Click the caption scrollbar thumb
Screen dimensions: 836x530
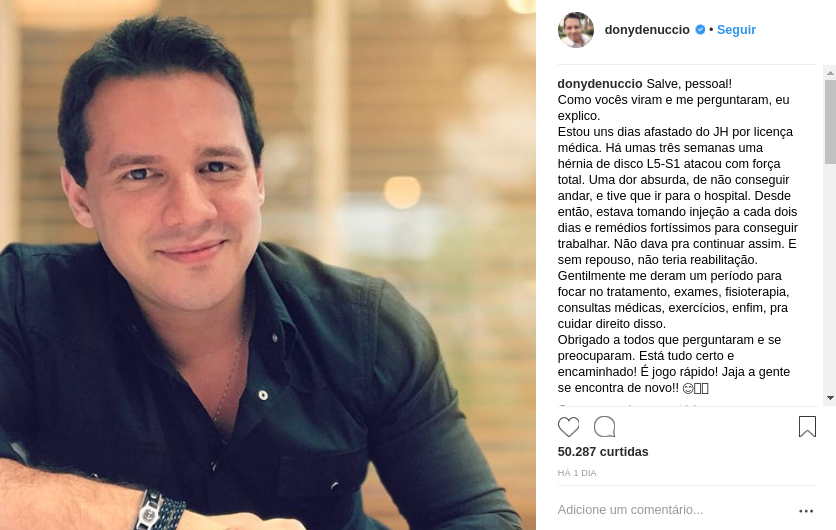(x=830, y=122)
